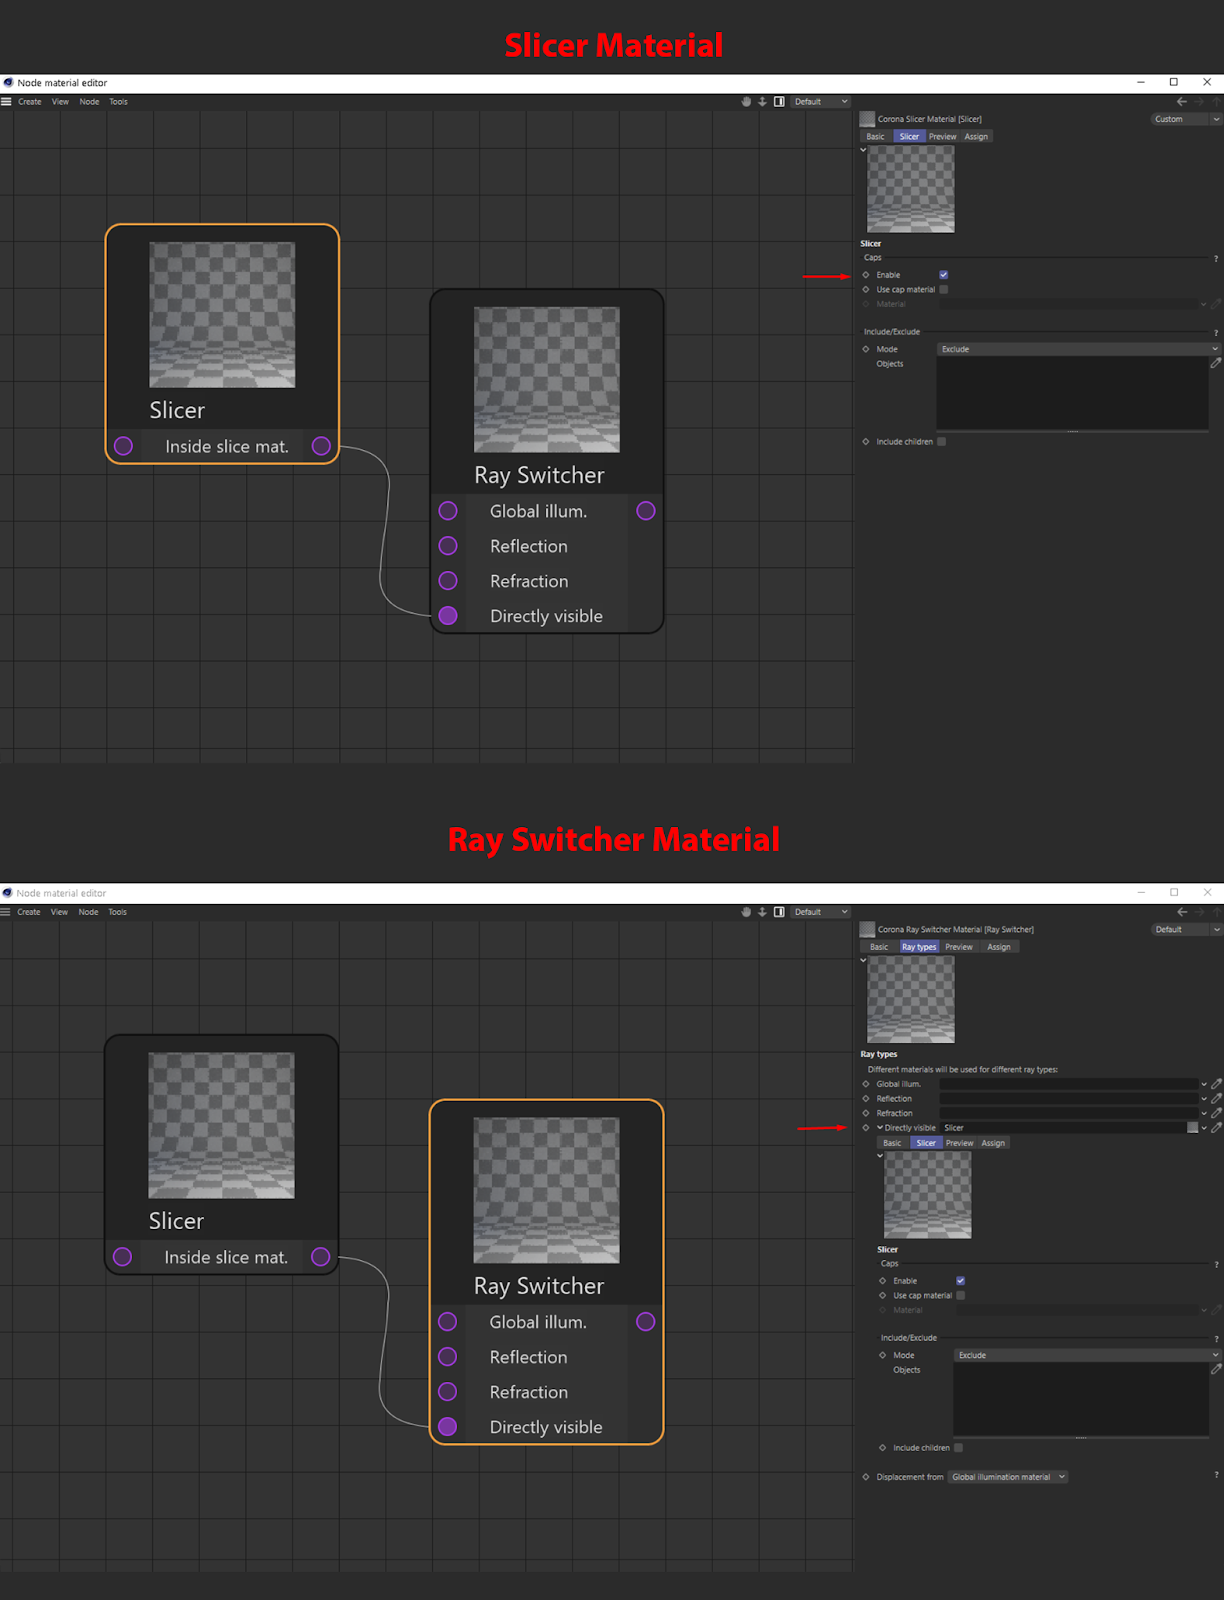Select pan hand tool in bottom editor toolbar

coord(746,912)
